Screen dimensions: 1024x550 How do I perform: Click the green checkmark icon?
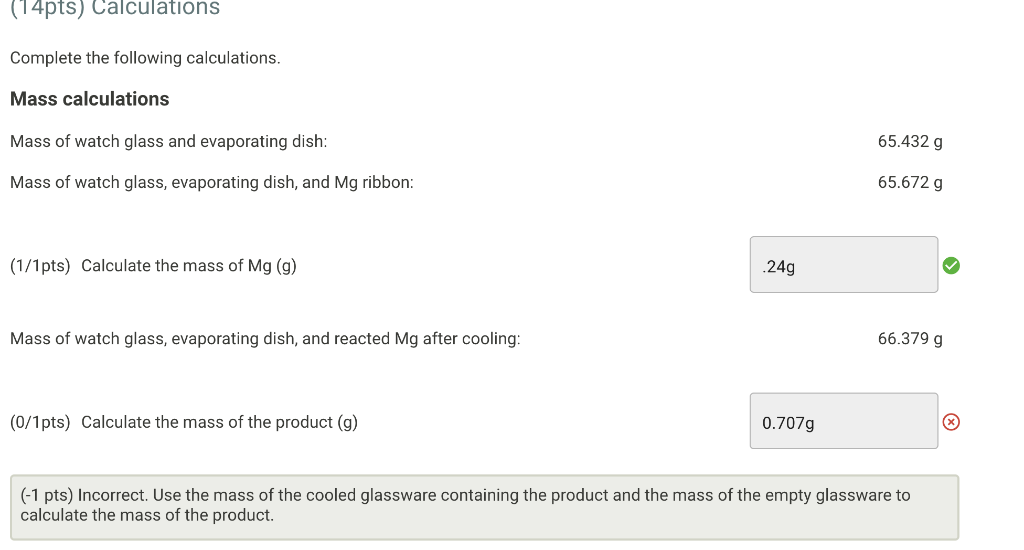pos(951,265)
